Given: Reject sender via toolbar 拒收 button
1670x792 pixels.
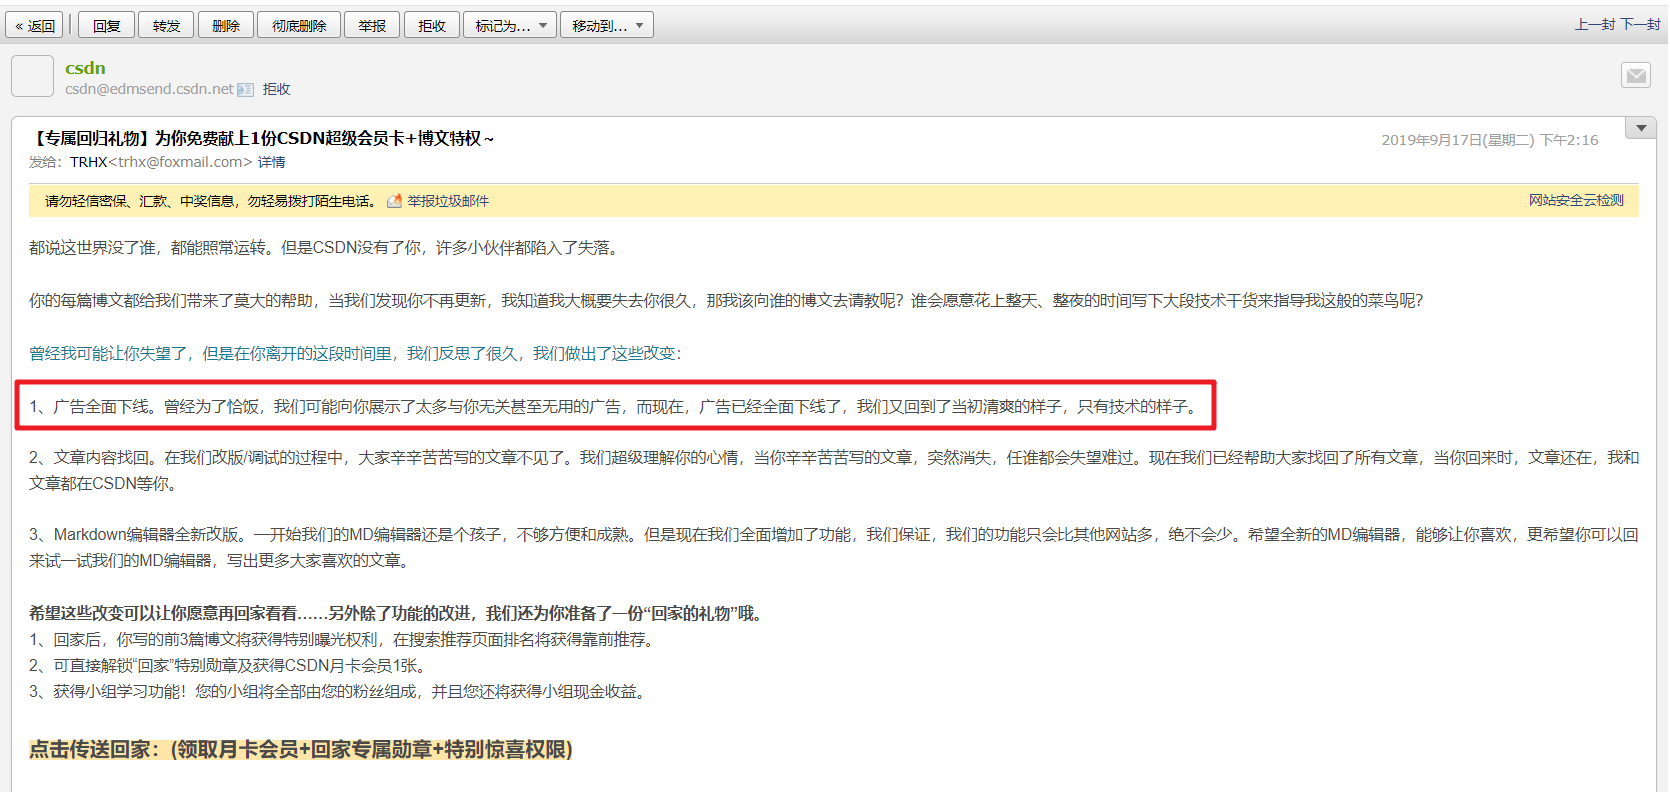Looking at the screenshot, I should 432,25.
